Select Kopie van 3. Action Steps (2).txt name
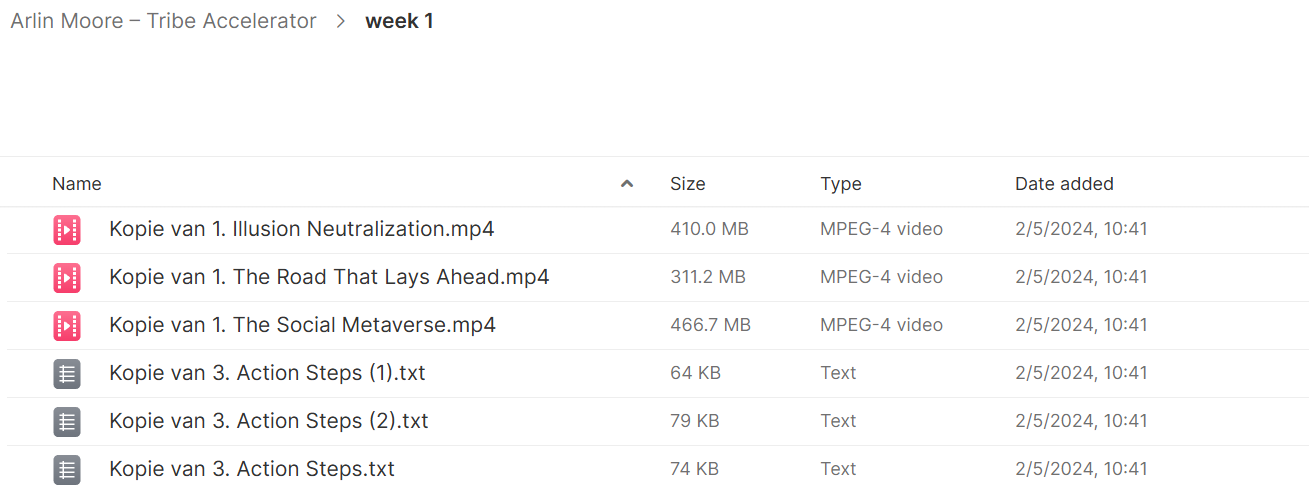Screen dimensions: 1309x490 [x=269, y=421]
